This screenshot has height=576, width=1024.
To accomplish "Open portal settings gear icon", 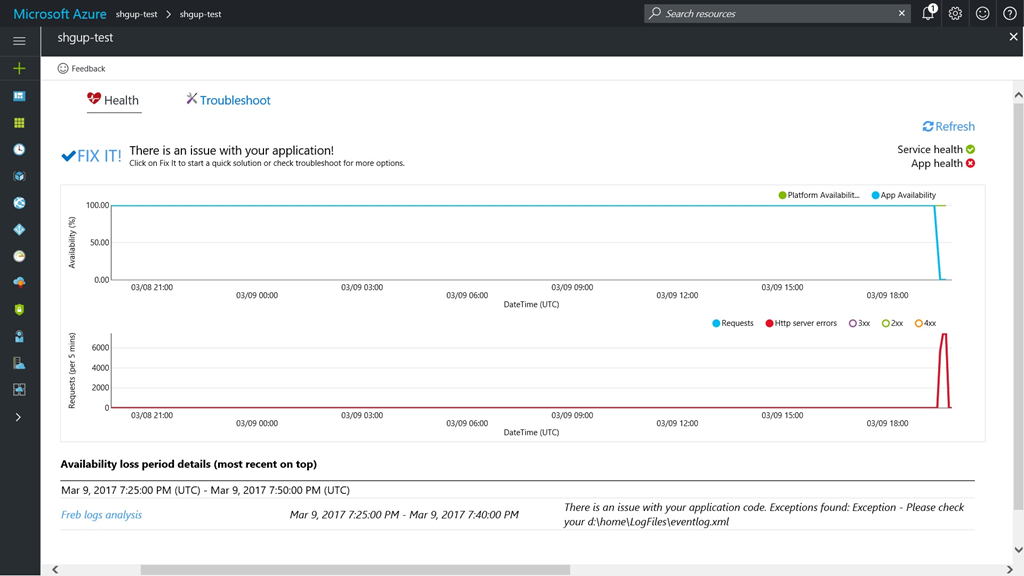I will coord(955,13).
